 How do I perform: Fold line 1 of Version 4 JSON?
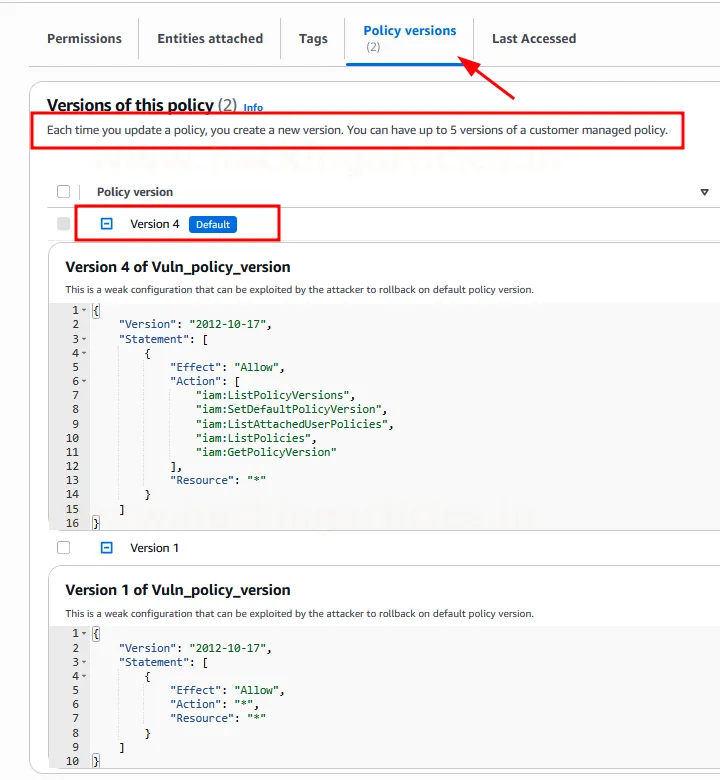[x=84, y=310]
